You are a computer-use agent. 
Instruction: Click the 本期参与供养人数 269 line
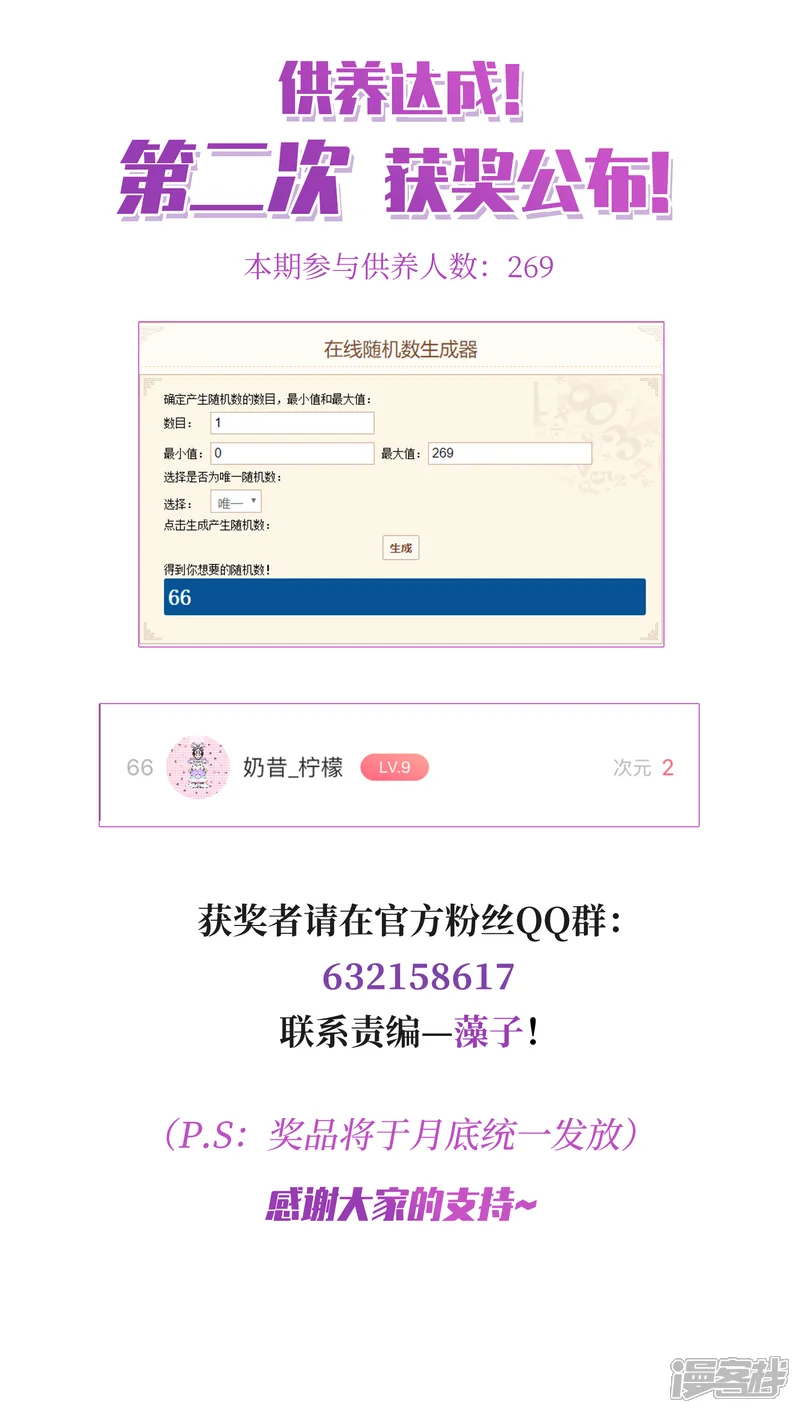tap(399, 267)
